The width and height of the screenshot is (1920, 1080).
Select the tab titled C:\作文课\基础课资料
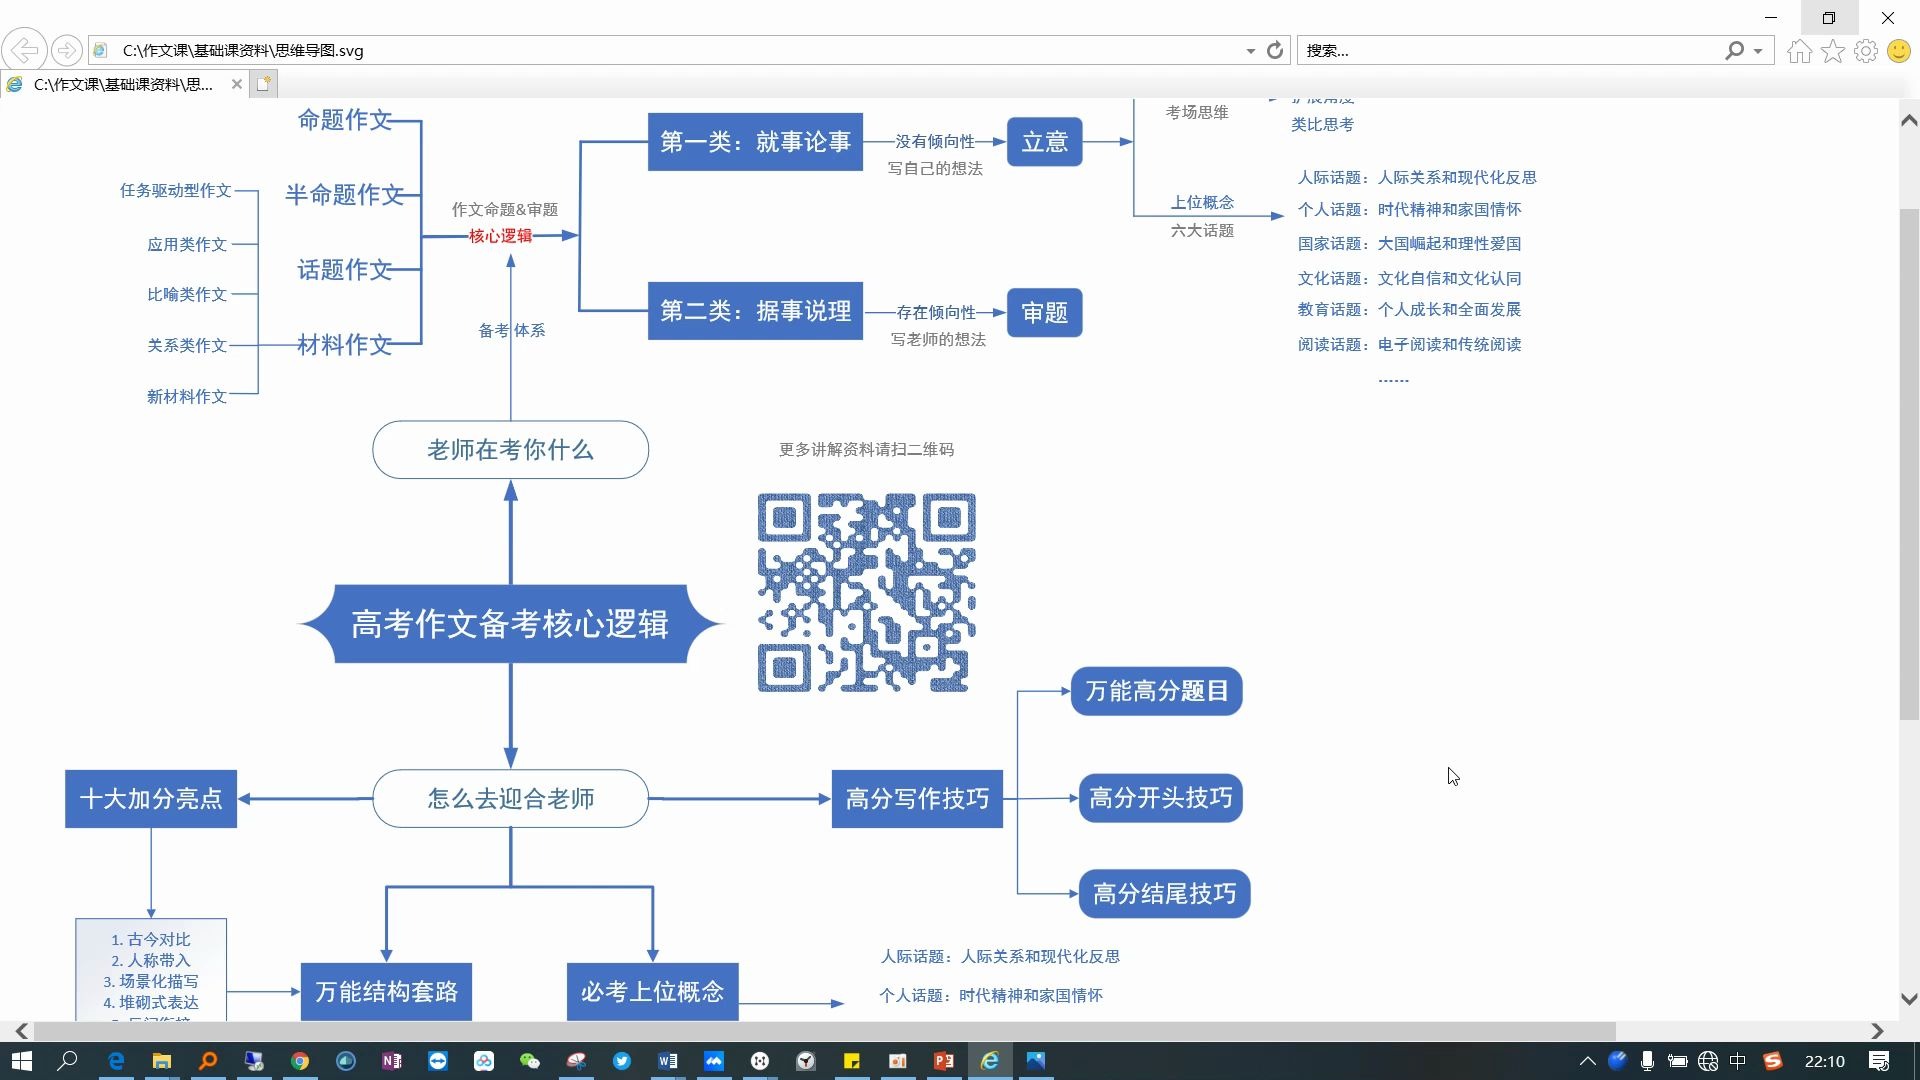pos(123,84)
